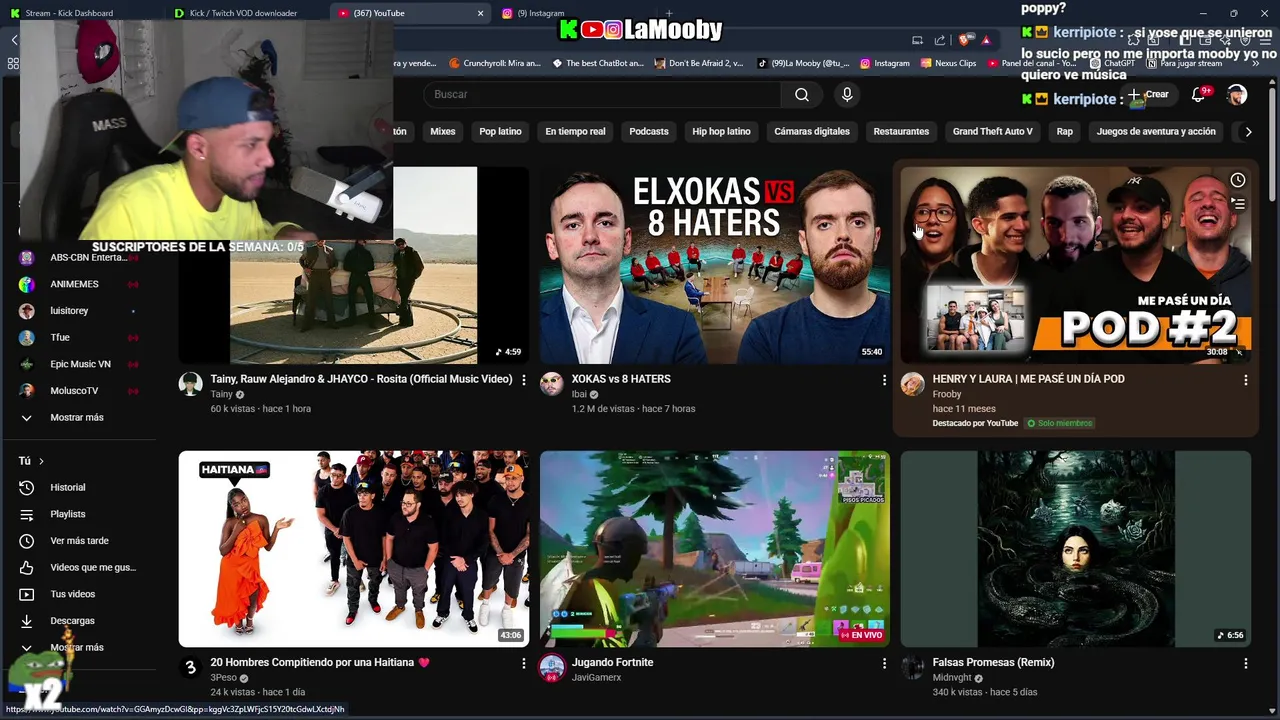
Task: Add POD #2 video to watch later
Action: pos(1238,180)
